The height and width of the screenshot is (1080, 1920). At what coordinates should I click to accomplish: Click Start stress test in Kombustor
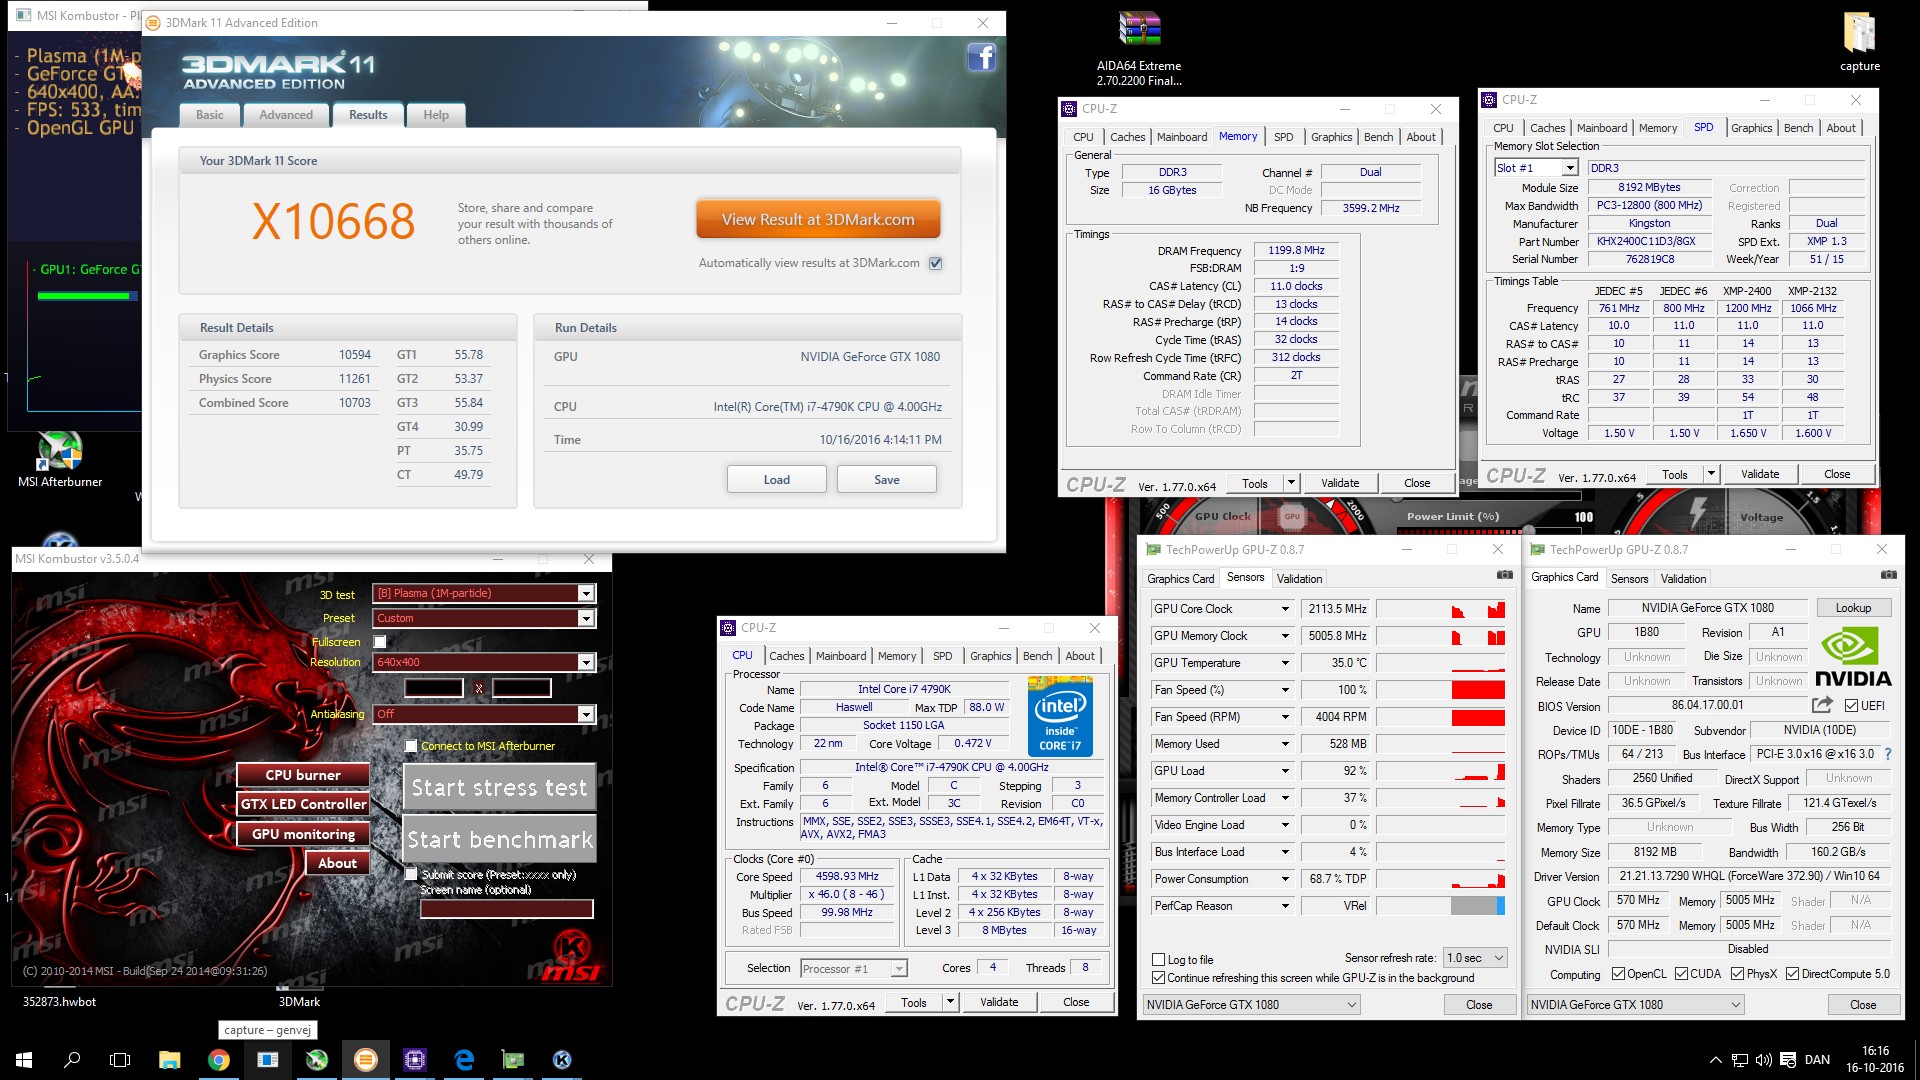[499, 788]
